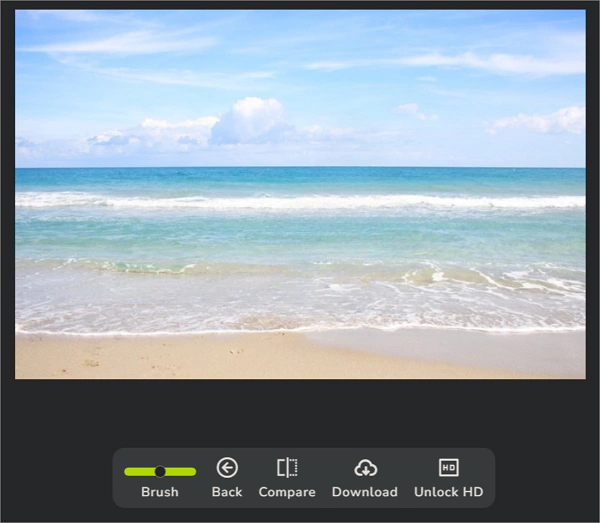Click the 'Unlock HD' label text

[448, 492]
